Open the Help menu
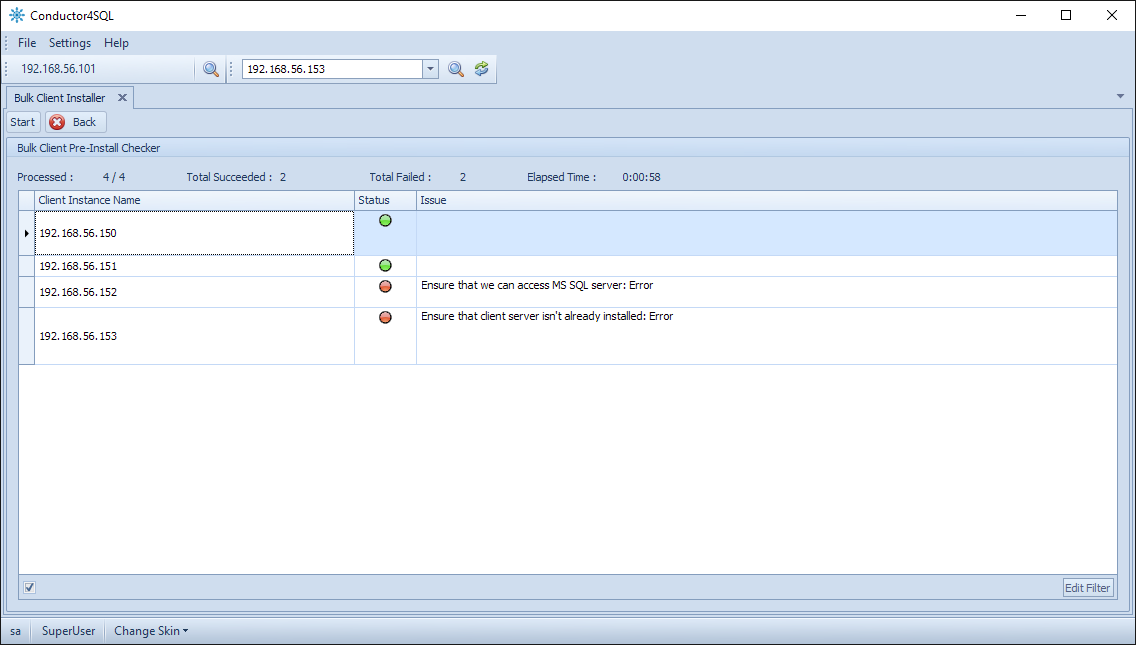The image size is (1136, 645). (x=116, y=43)
